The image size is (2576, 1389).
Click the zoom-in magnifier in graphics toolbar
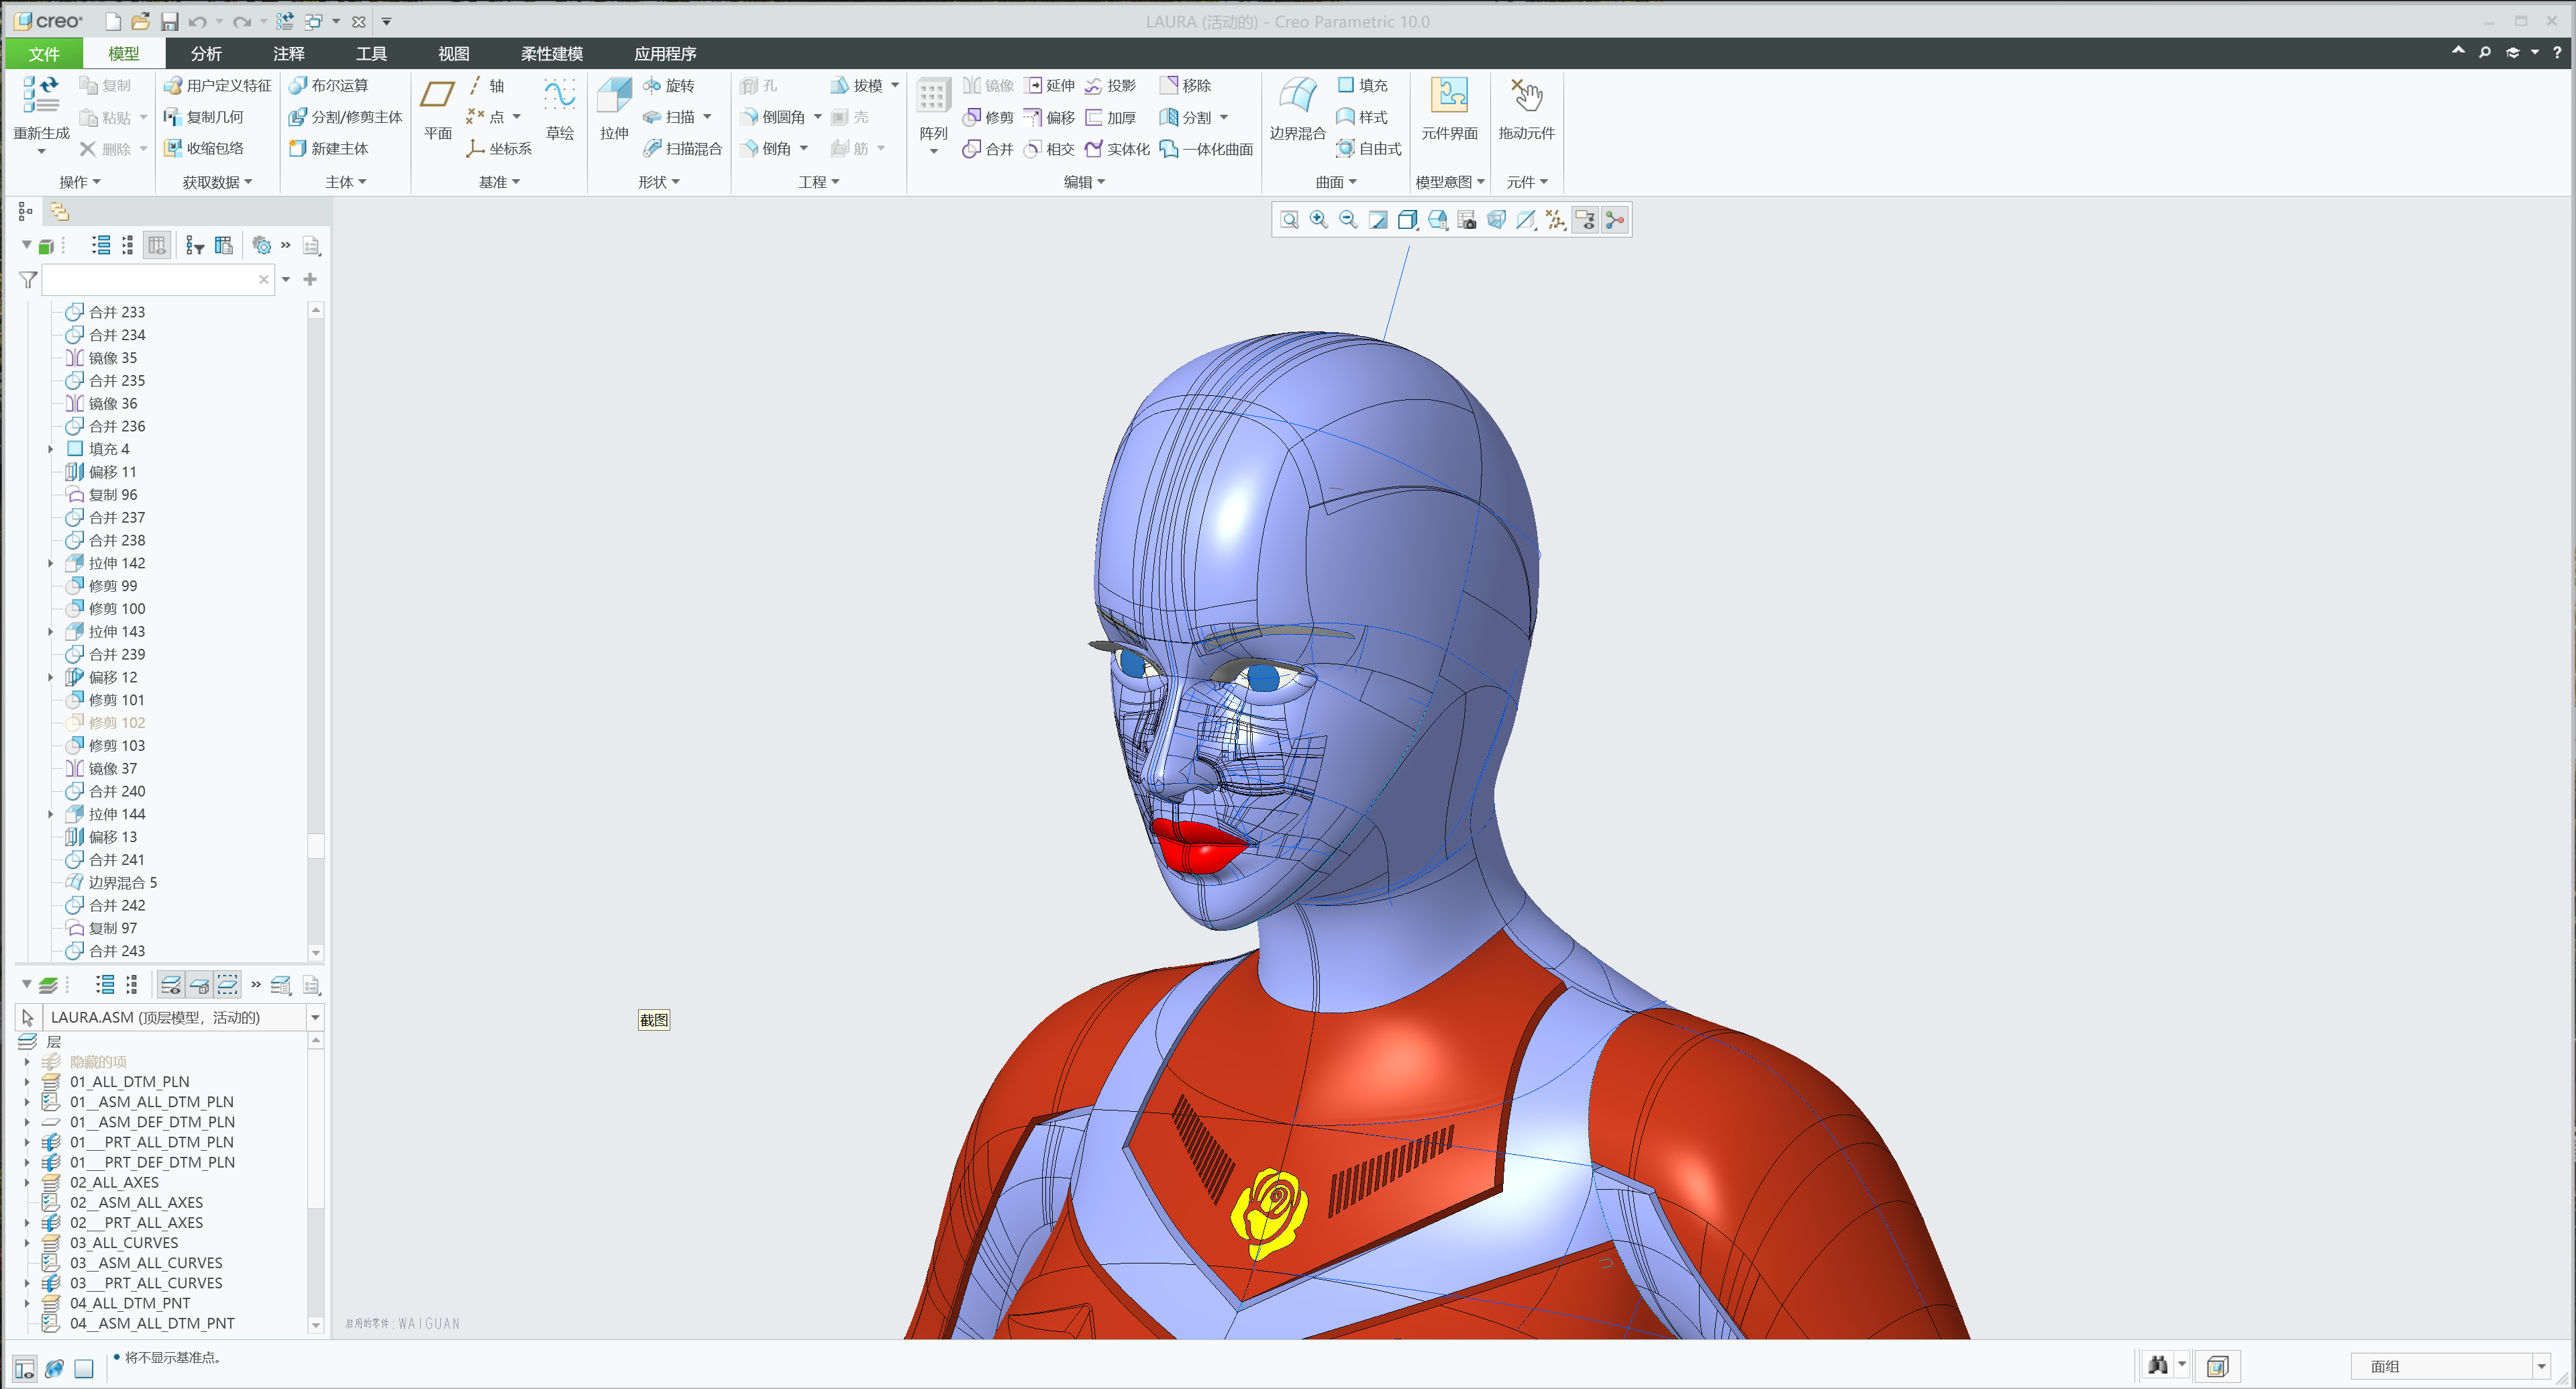pos(1318,219)
